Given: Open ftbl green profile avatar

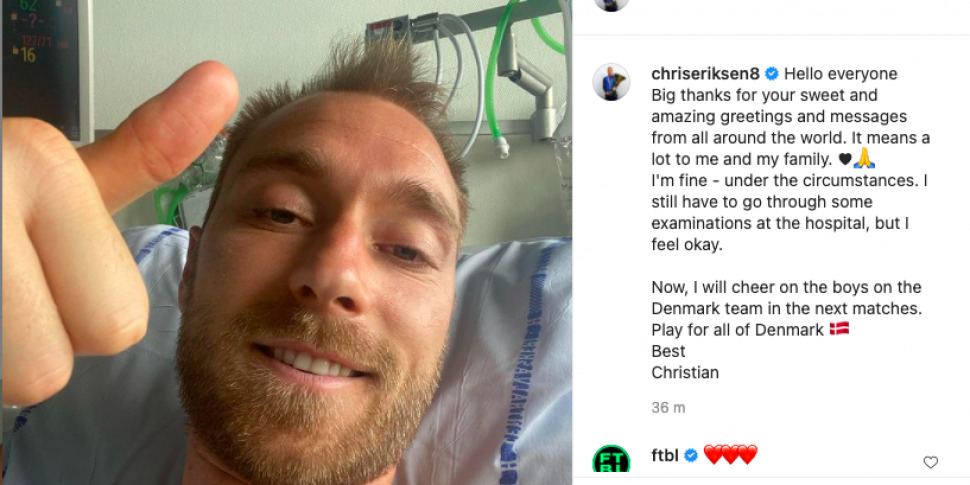Looking at the screenshot, I should point(611,464).
